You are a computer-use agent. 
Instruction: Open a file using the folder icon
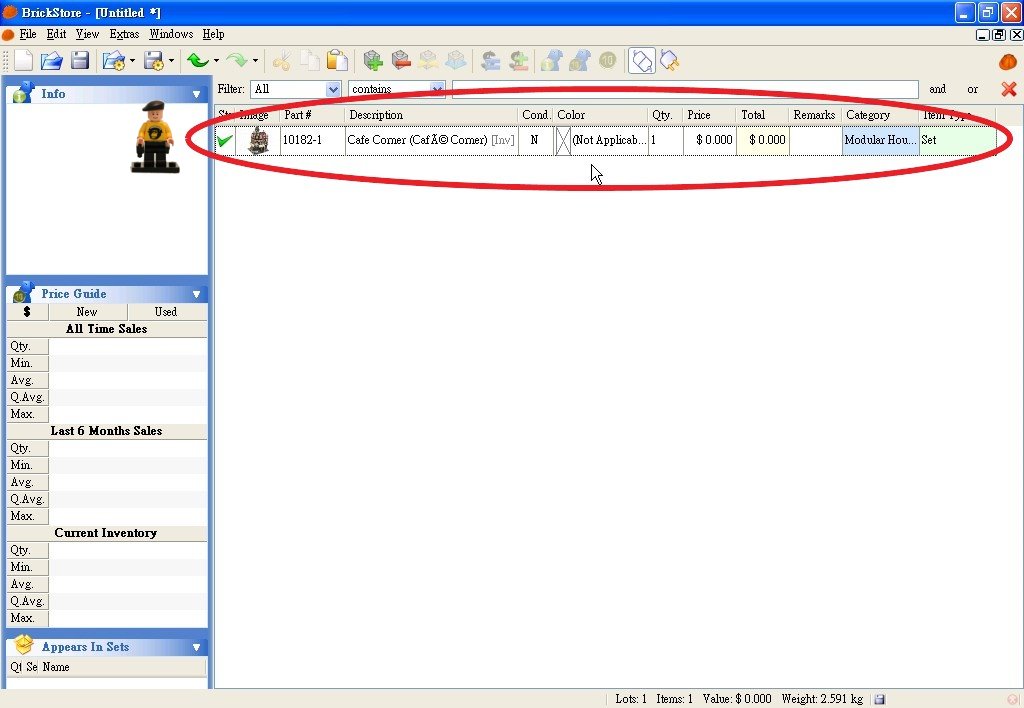52,61
